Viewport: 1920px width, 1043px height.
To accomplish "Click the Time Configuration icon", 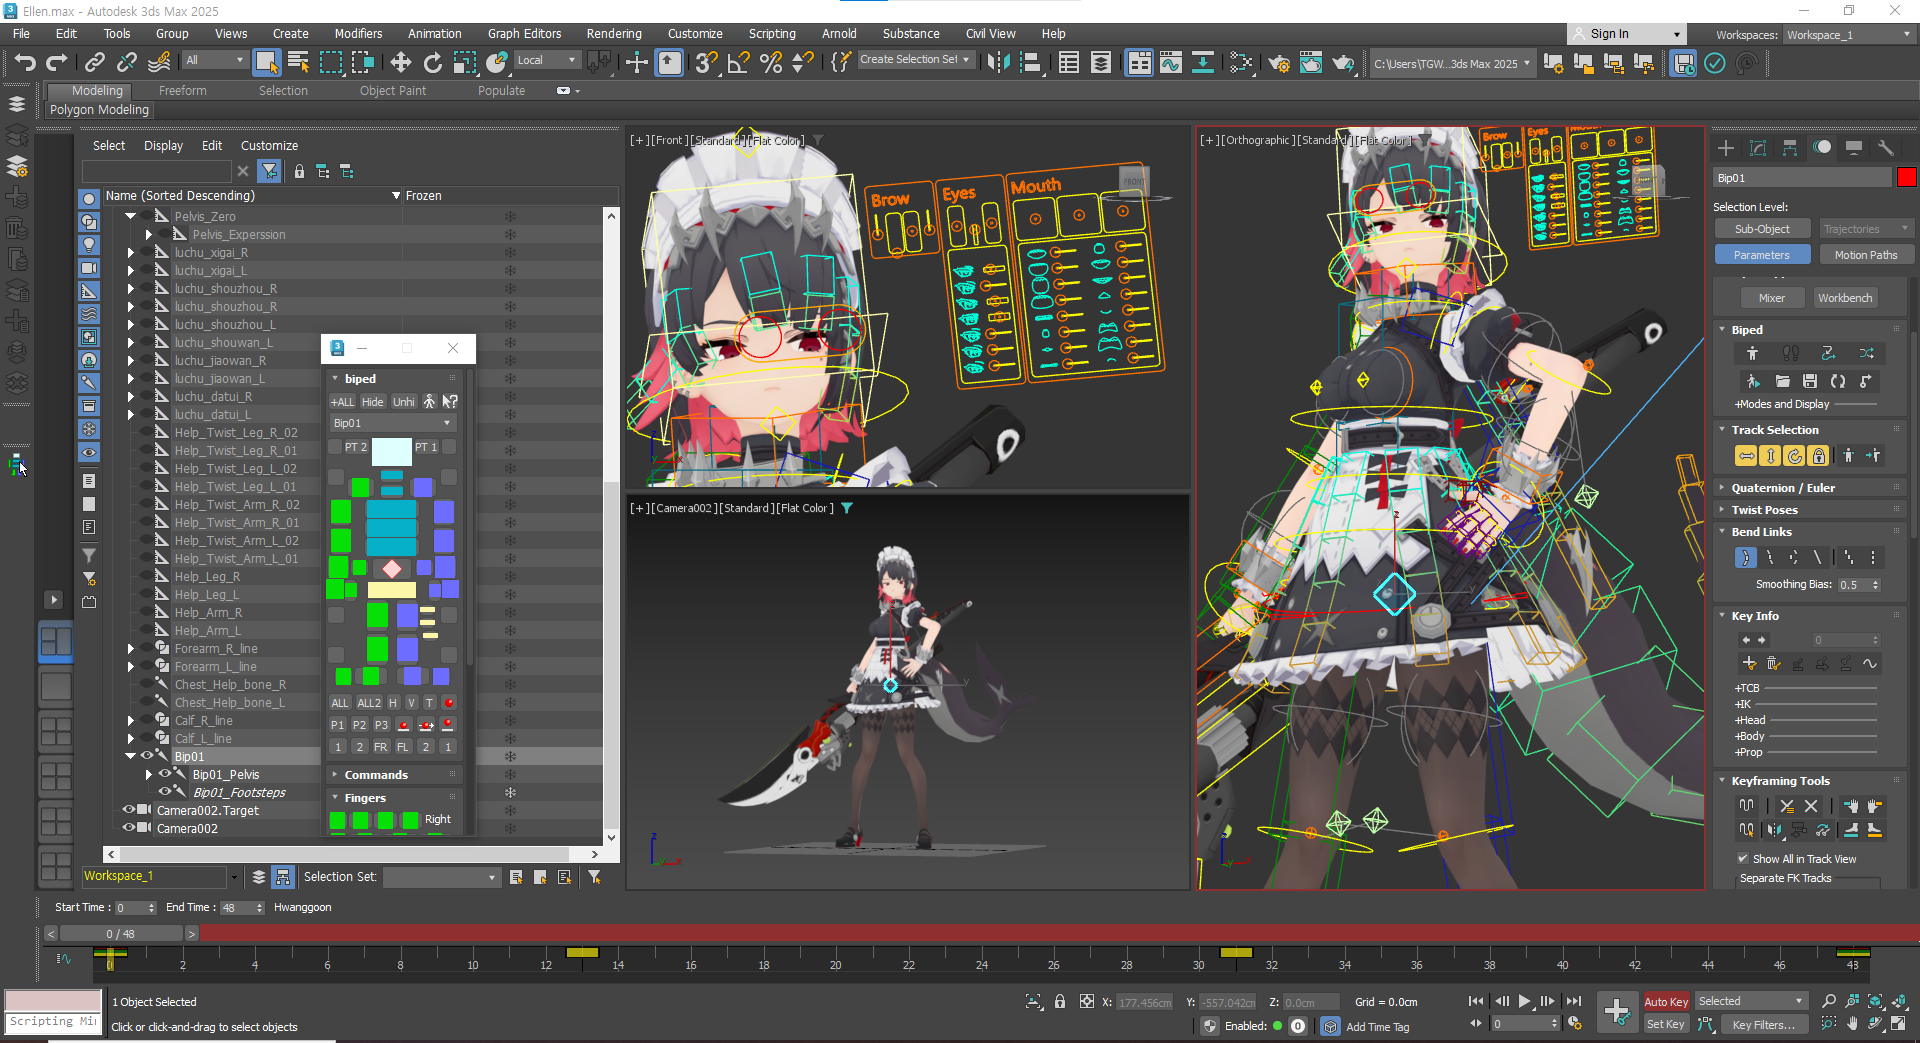I will tap(1575, 1024).
